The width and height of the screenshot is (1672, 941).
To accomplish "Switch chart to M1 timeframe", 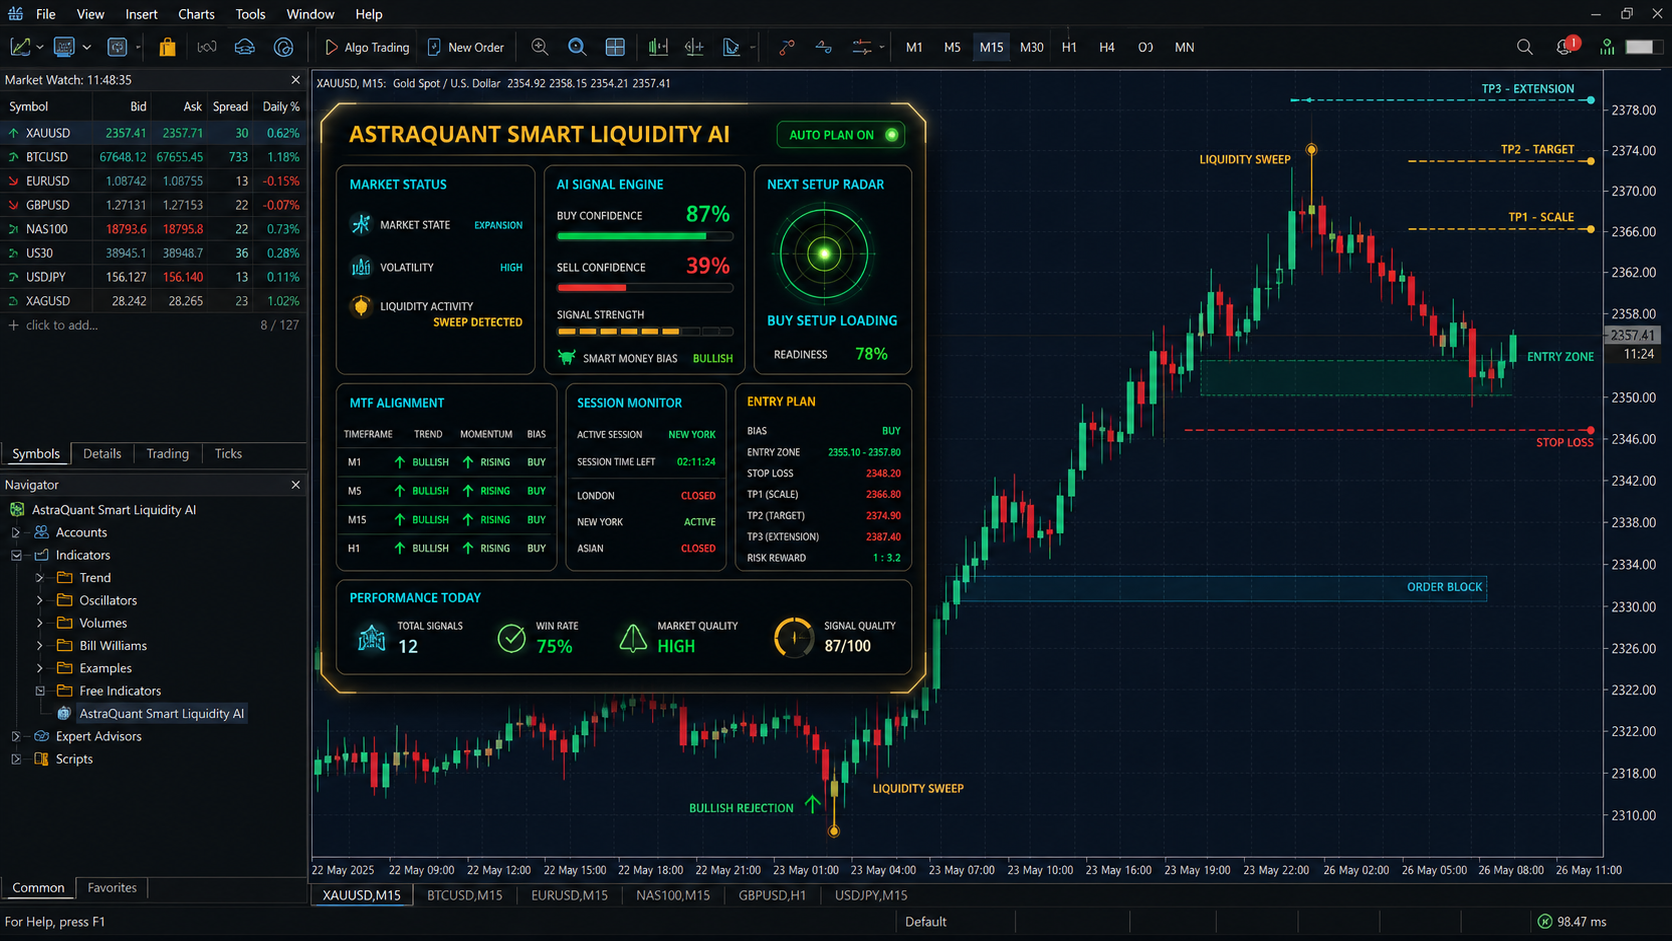I will coord(914,47).
